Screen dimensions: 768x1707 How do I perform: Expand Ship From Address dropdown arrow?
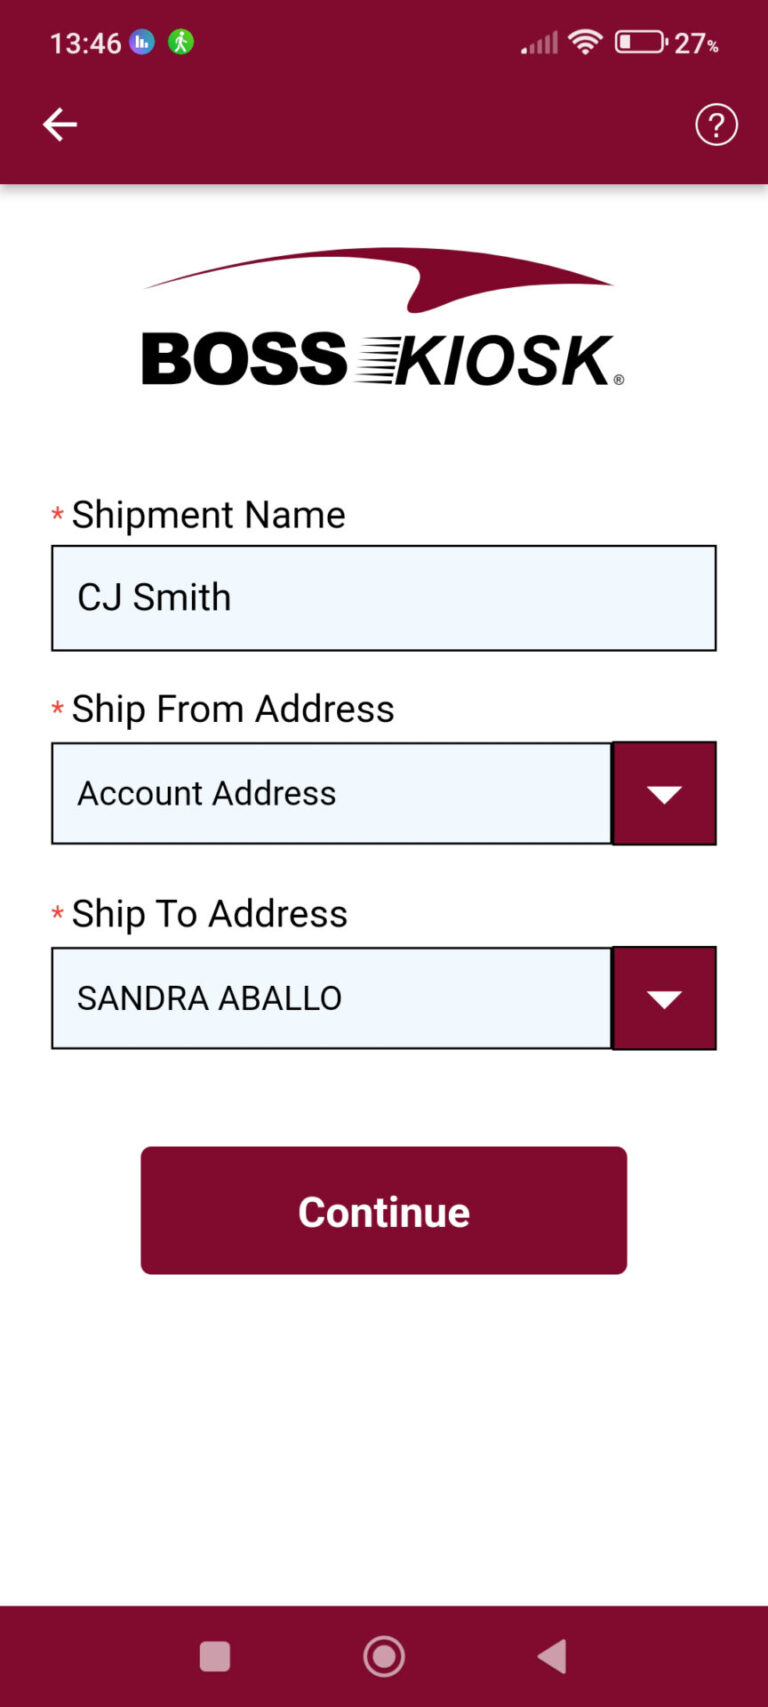(x=664, y=794)
